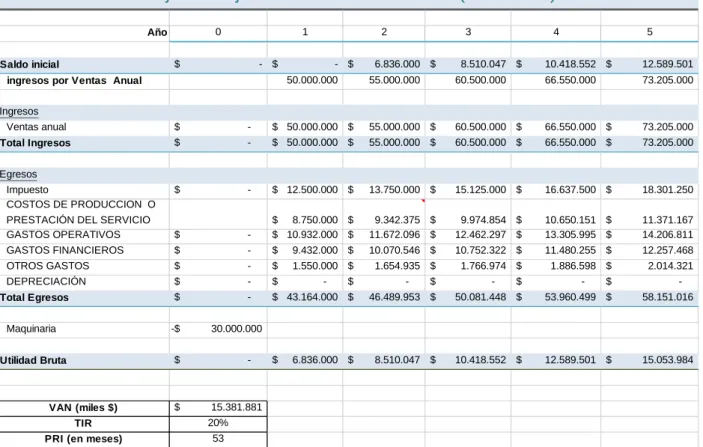Click Utilidad Bruta value 15.053.984
This screenshot has height=447, width=703.
pyautogui.click(x=667, y=360)
